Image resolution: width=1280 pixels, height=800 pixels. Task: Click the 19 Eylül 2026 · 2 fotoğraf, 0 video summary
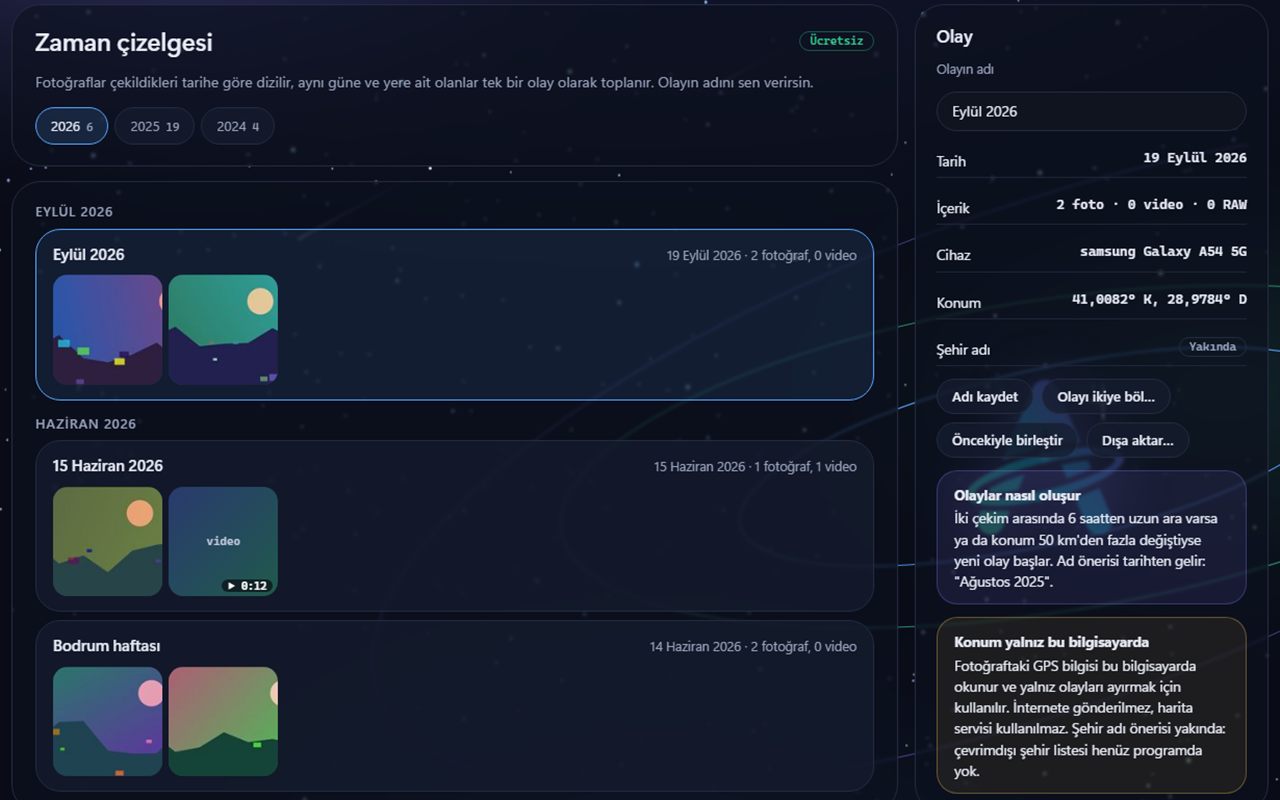[762, 256]
